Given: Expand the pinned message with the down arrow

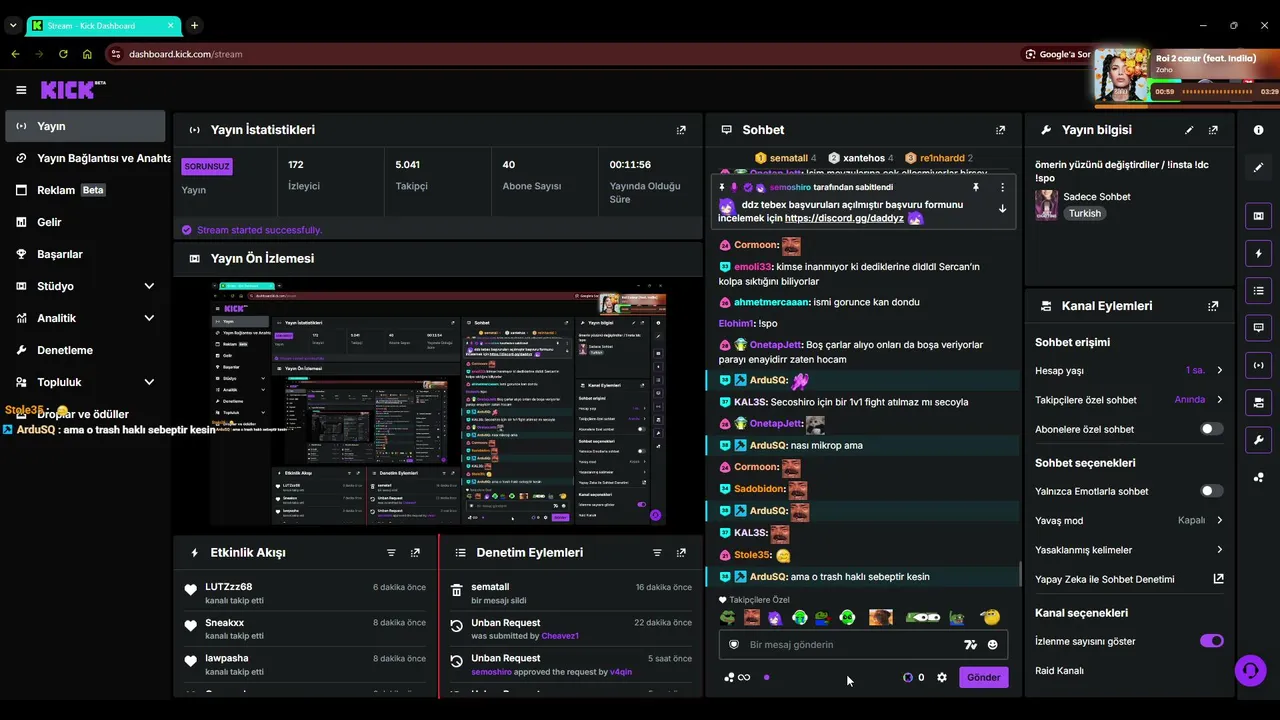Looking at the screenshot, I should (1002, 209).
